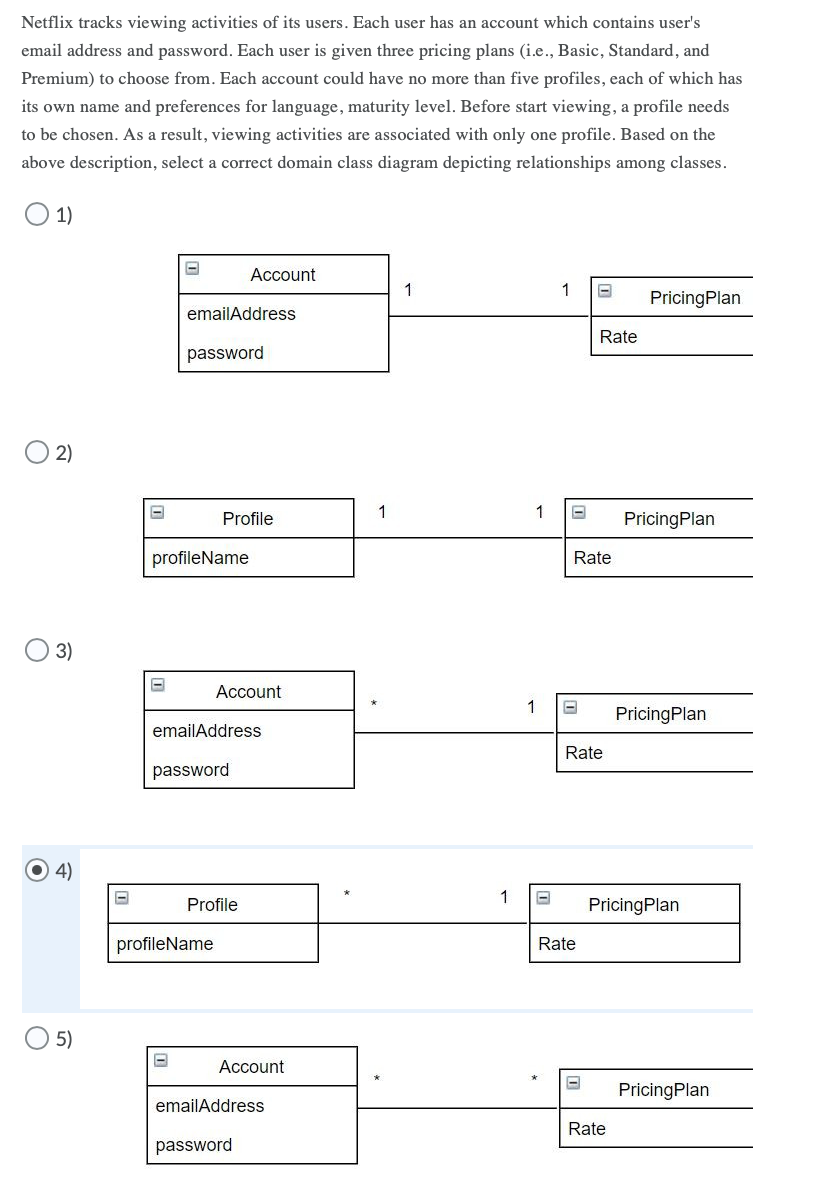Select answer option 1
The image size is (840, 1200).
click(x=36, y=213)
